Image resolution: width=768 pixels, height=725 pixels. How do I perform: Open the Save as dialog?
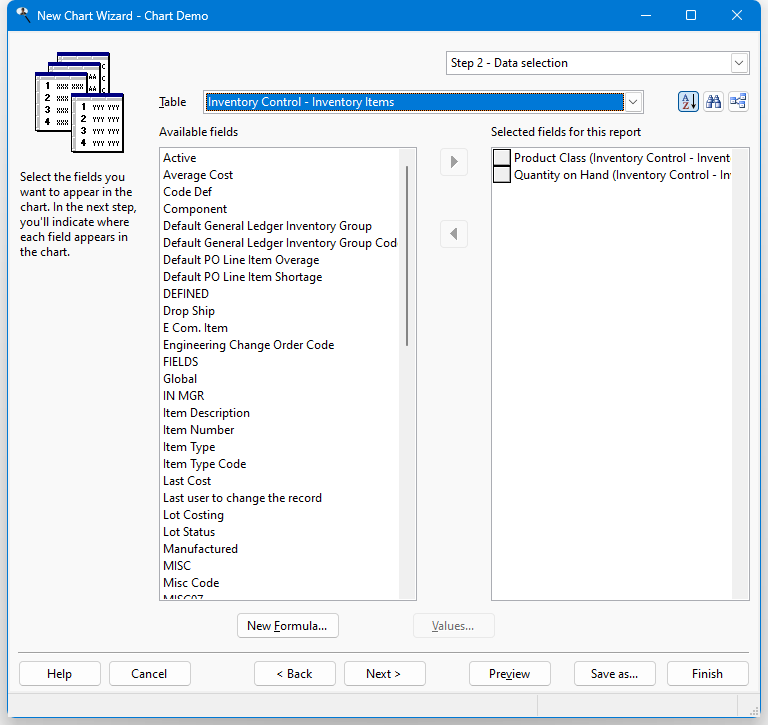(x=614, y=674)
